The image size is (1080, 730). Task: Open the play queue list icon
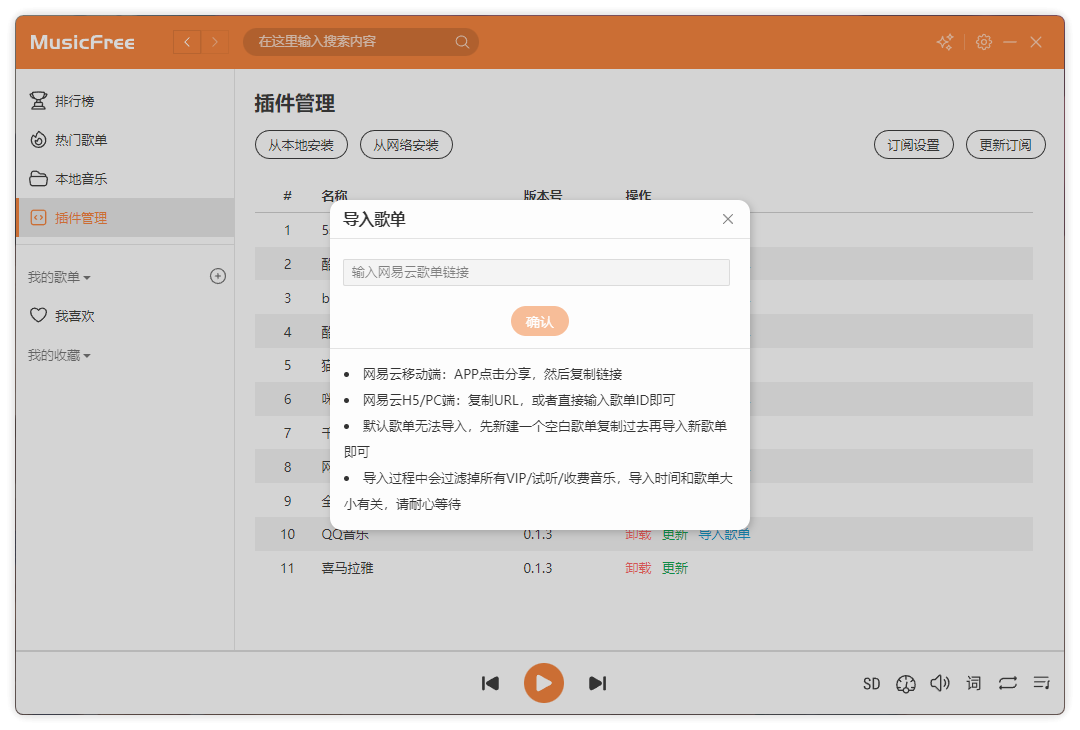[1041, 683]
